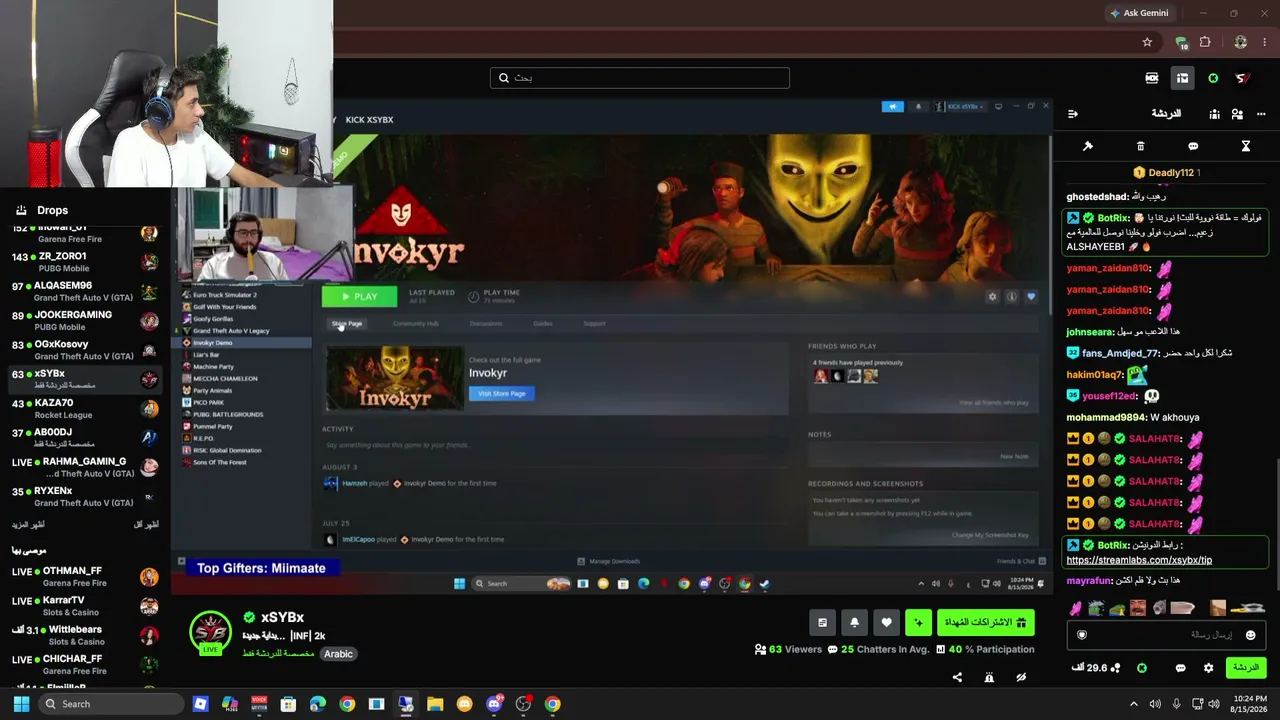Viewport: 1280px width, 720px height.
Task: Open the emoji picker in message box
Action: [x=1250, y=635]
